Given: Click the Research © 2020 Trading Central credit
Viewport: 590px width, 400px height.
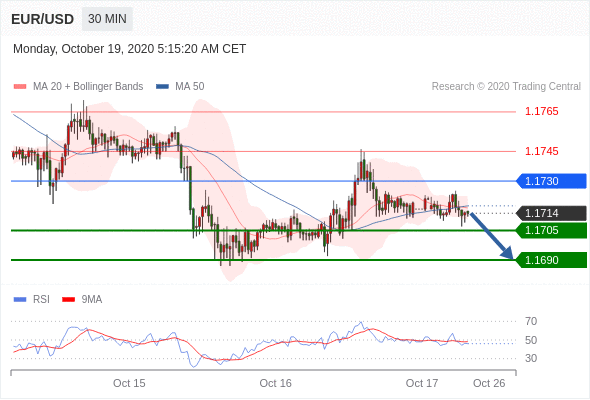Looking at the screenshot, I should (506, 87).
